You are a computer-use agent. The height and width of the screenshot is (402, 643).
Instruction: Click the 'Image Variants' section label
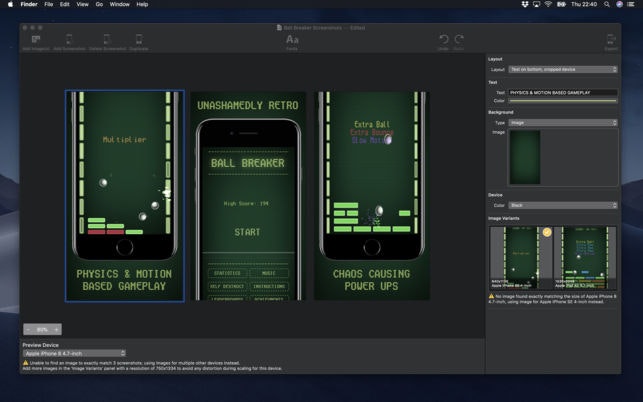pyautogui.click(x=504, y=218)
